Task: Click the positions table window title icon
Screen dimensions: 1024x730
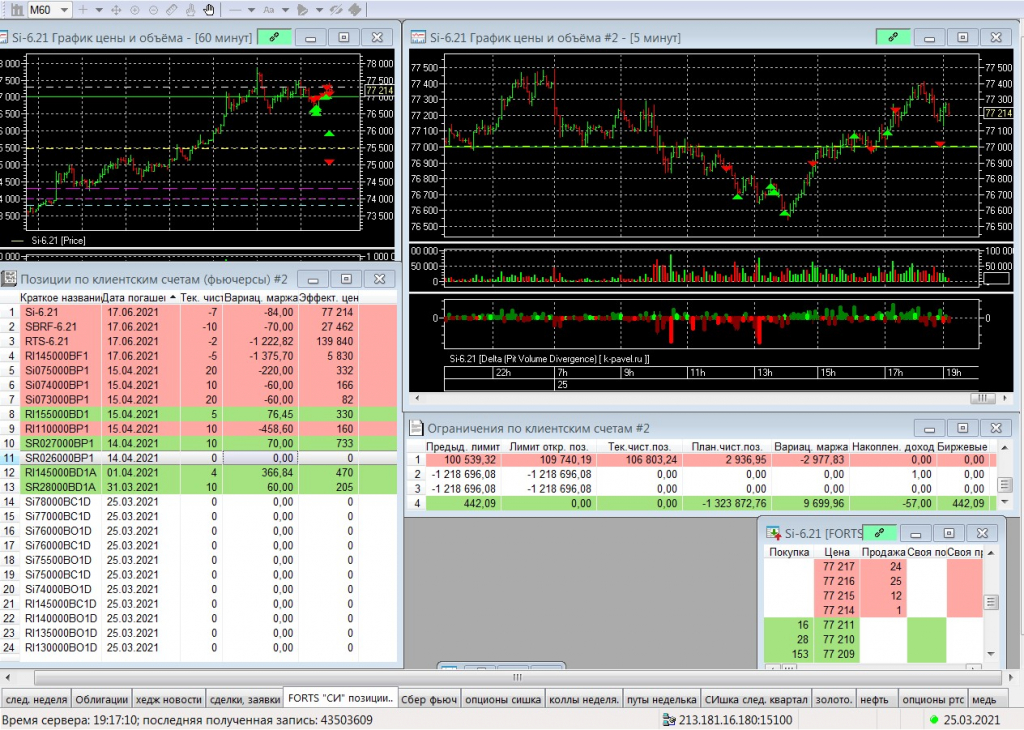Action: pos(8,279)
